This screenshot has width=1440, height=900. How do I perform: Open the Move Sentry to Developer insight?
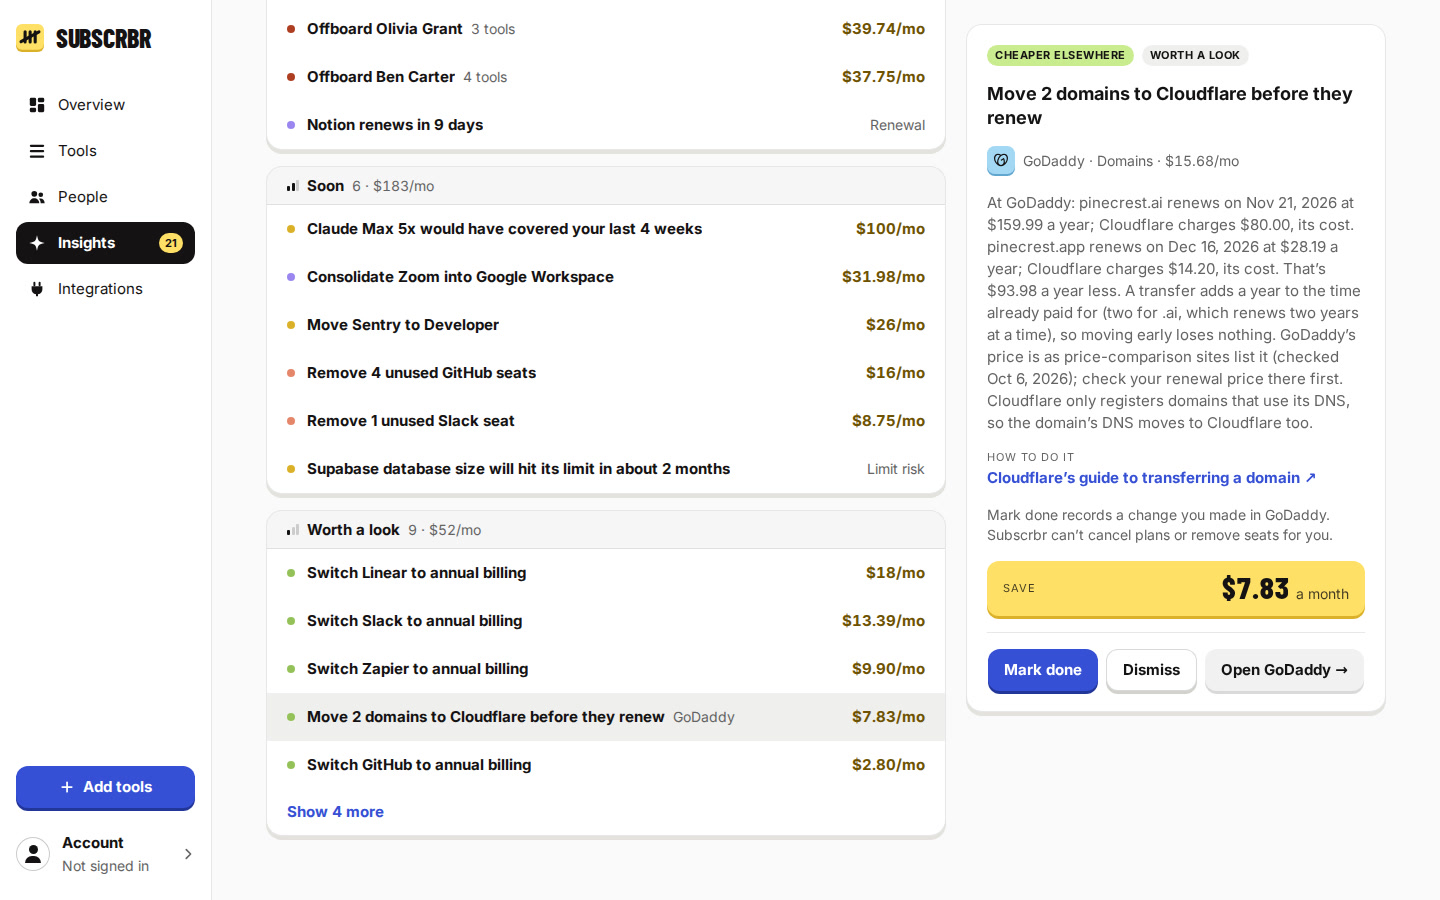tap(606, 325)
